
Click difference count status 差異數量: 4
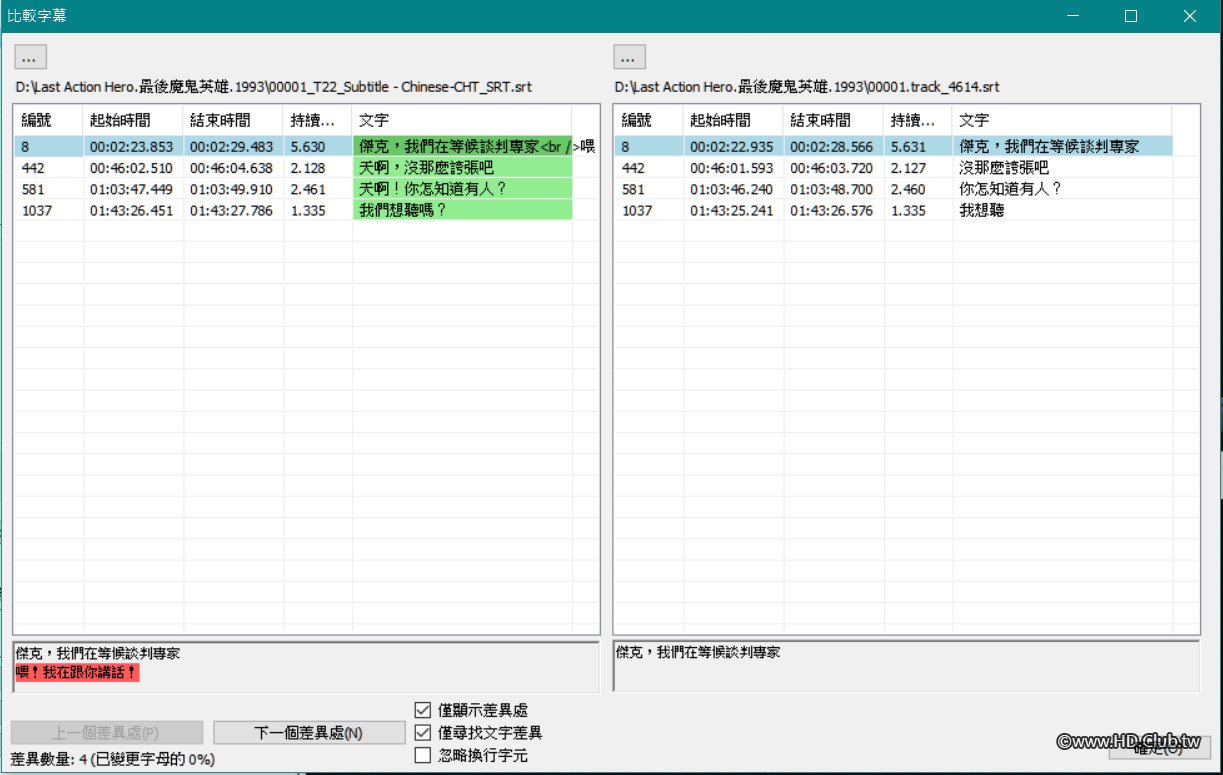pos(114,759)
